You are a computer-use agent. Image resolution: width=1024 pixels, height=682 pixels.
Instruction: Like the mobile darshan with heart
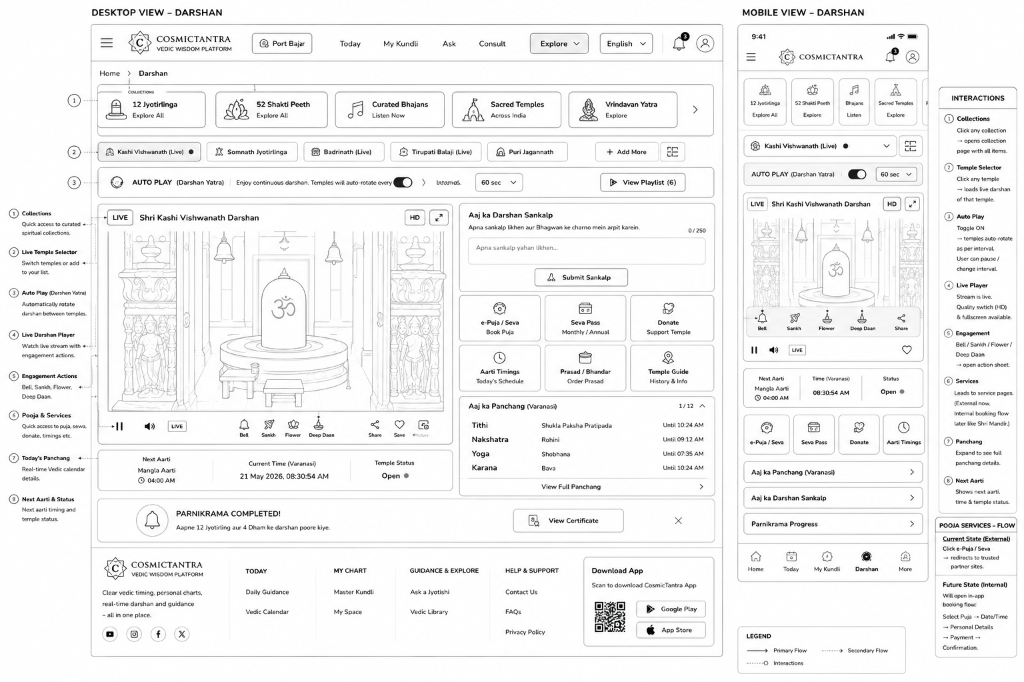pyautogui.click(x=906, y=350)
